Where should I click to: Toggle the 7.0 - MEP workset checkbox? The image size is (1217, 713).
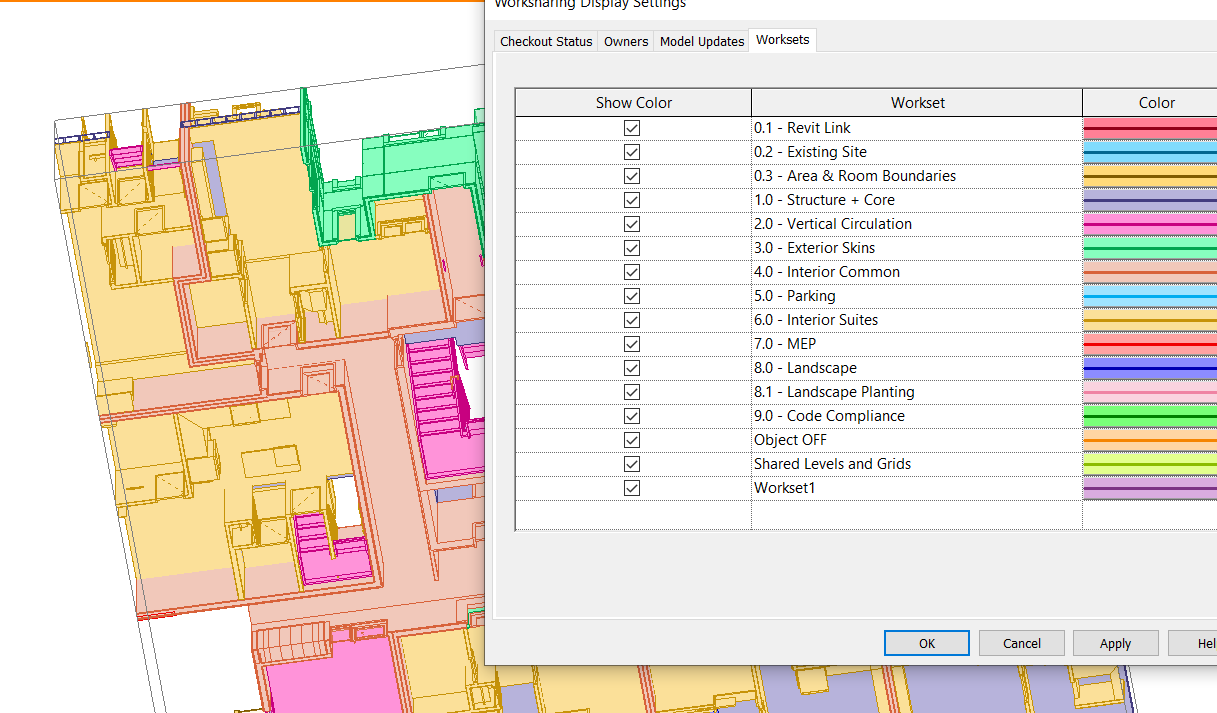[631, 343]
